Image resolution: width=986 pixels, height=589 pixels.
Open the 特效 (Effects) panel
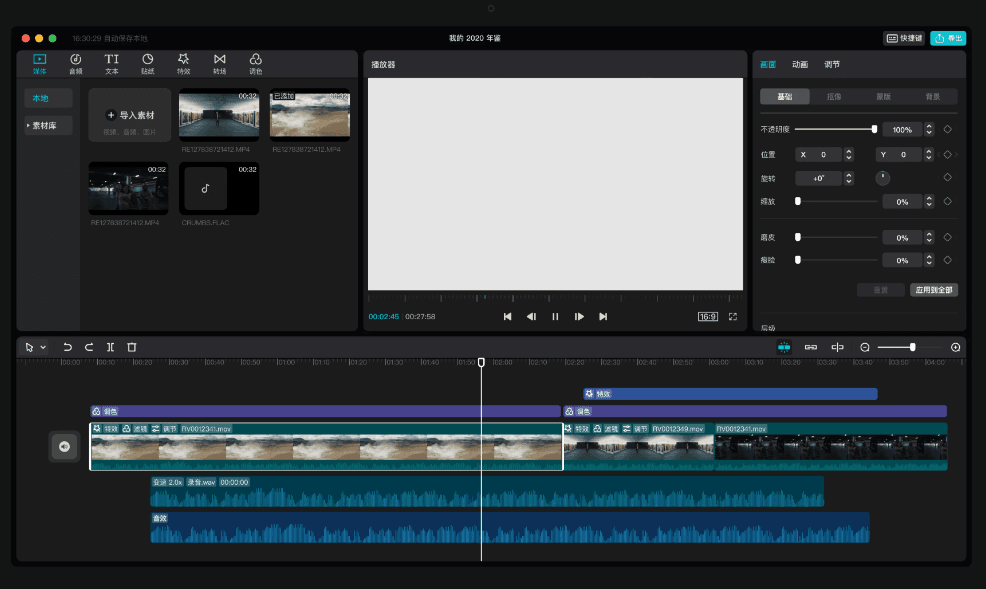coord(183,60)
